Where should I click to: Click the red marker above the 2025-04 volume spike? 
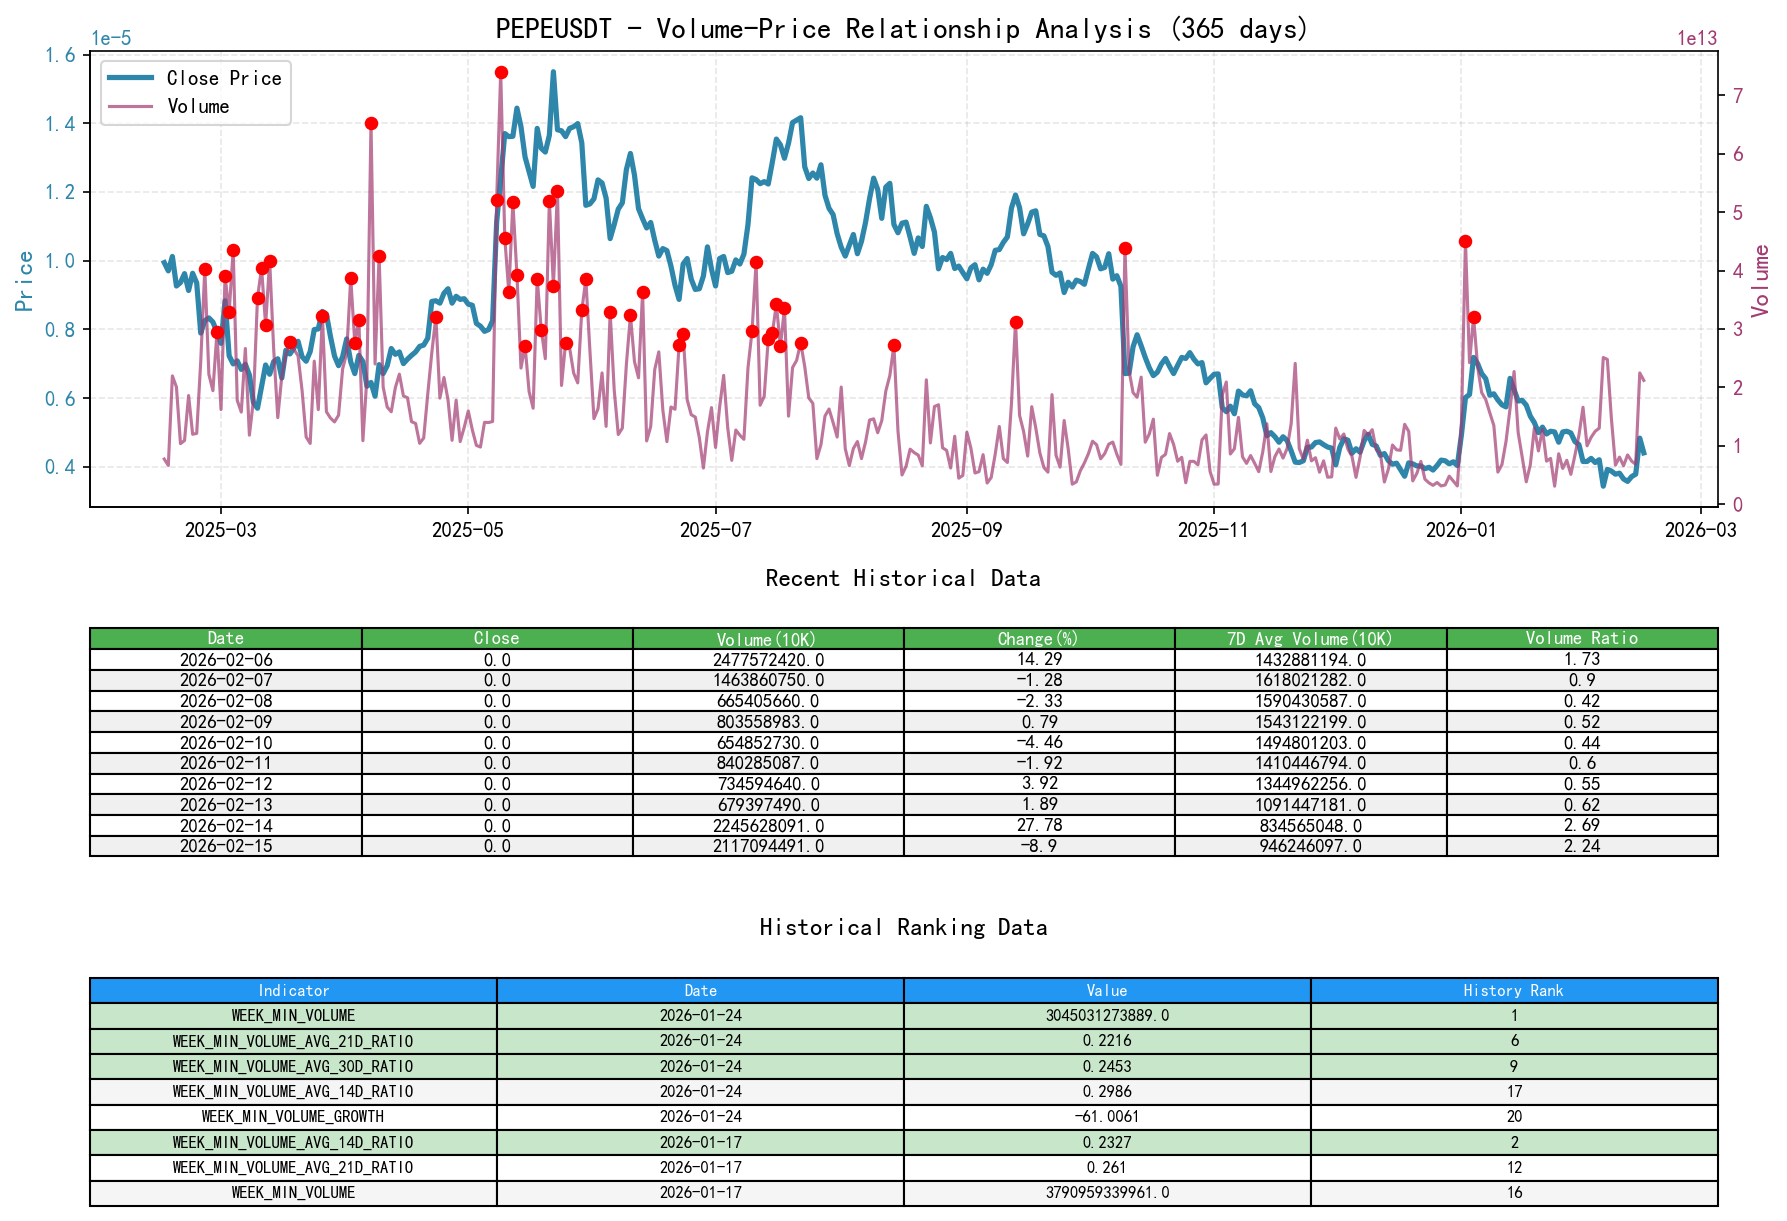tap(372, 123)
